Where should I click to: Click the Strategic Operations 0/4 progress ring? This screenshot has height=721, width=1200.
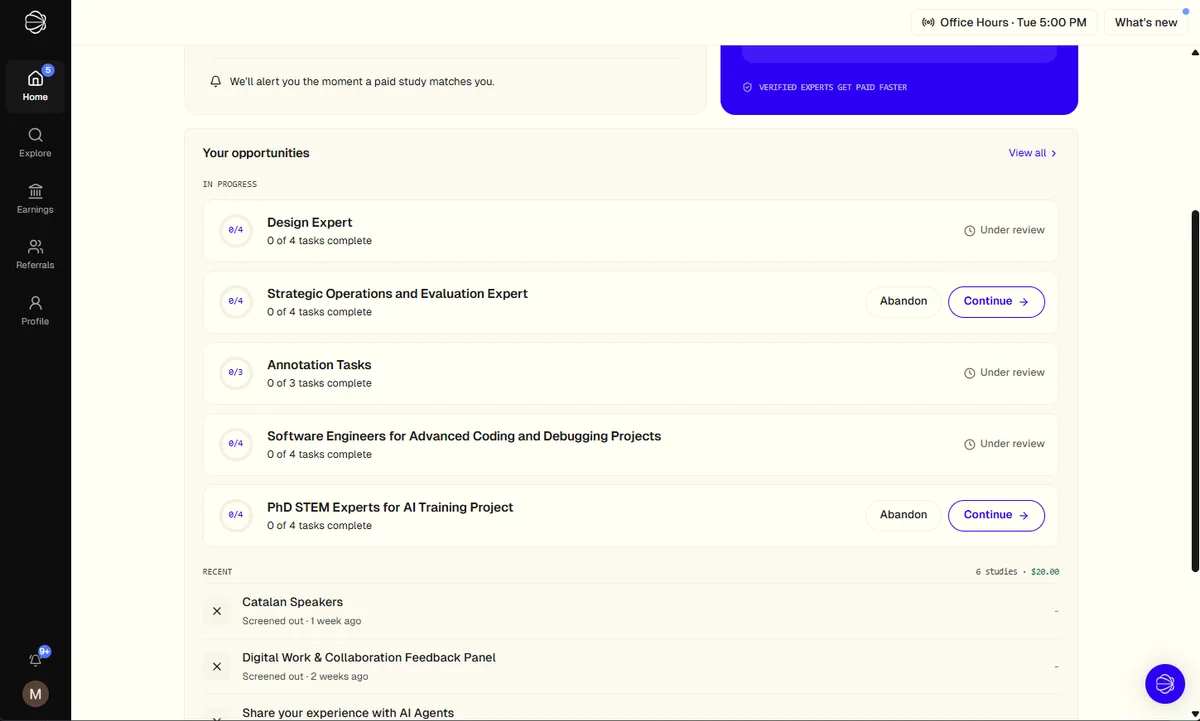click(x=236, y=301)
